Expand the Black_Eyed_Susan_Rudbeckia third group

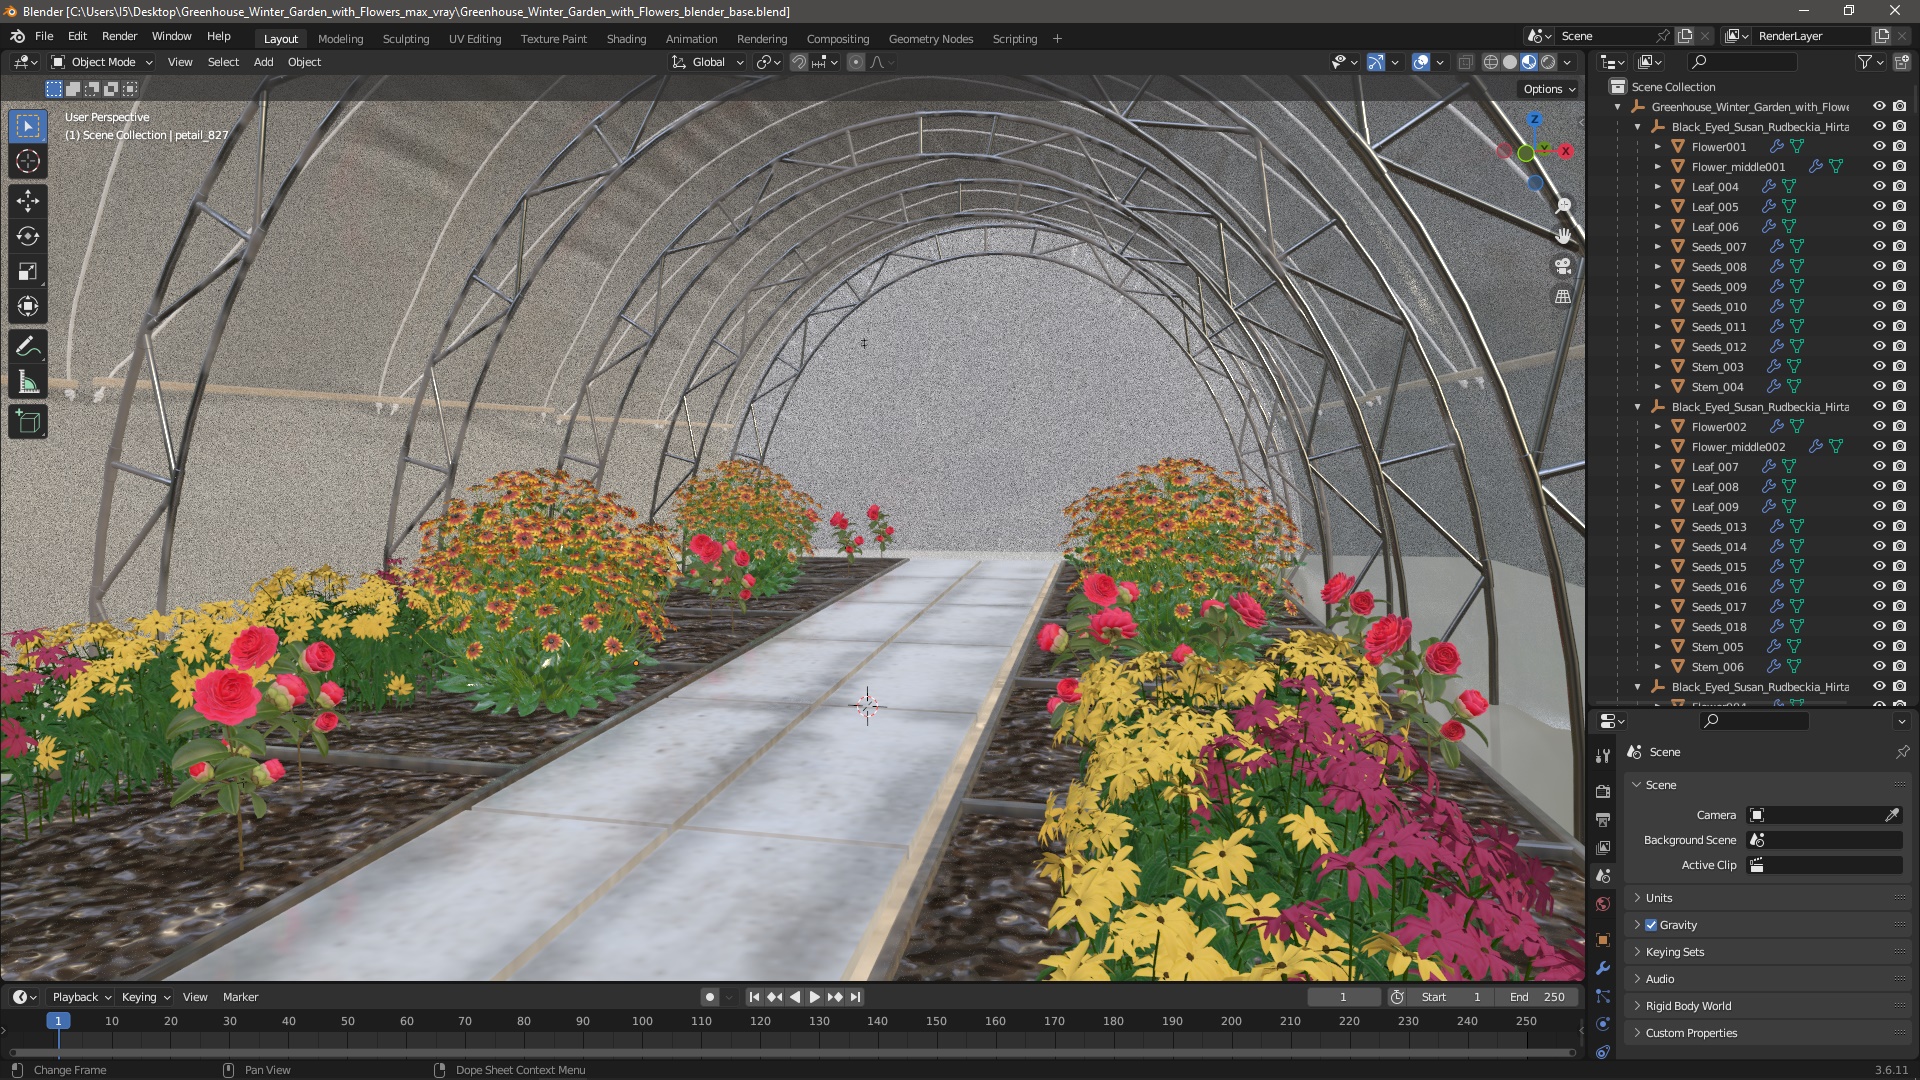(x=1639, y=686)
